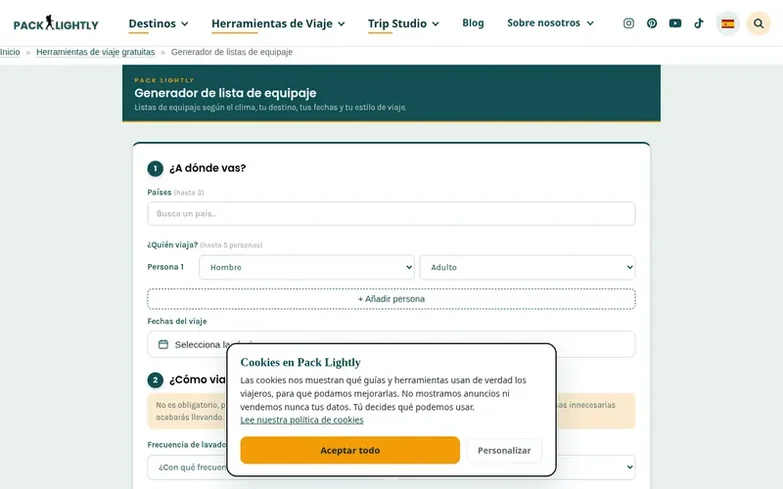The height and width of the screenshot is (489, 783).
Task: Expand the Destinos menu
Action: click(x=158, y=23)
